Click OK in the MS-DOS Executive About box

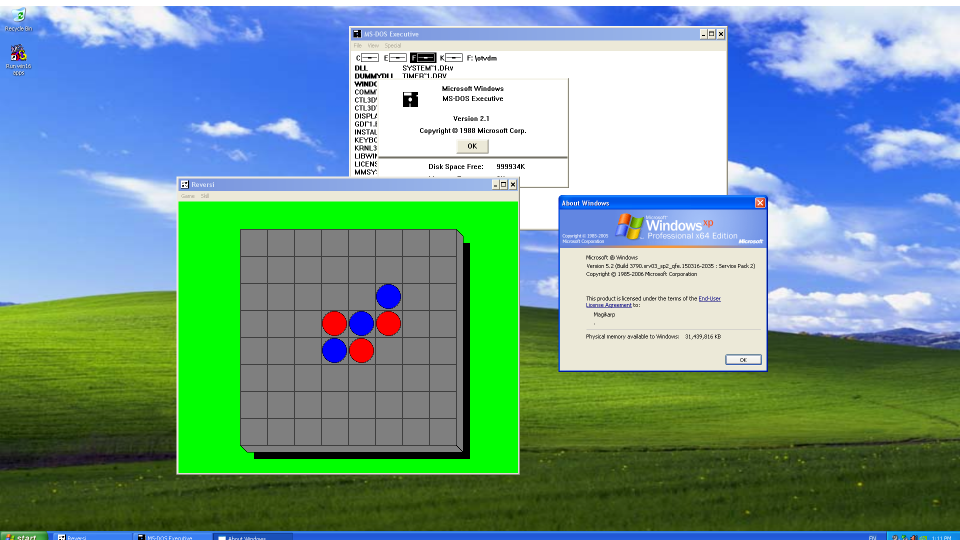click(472, 146)
